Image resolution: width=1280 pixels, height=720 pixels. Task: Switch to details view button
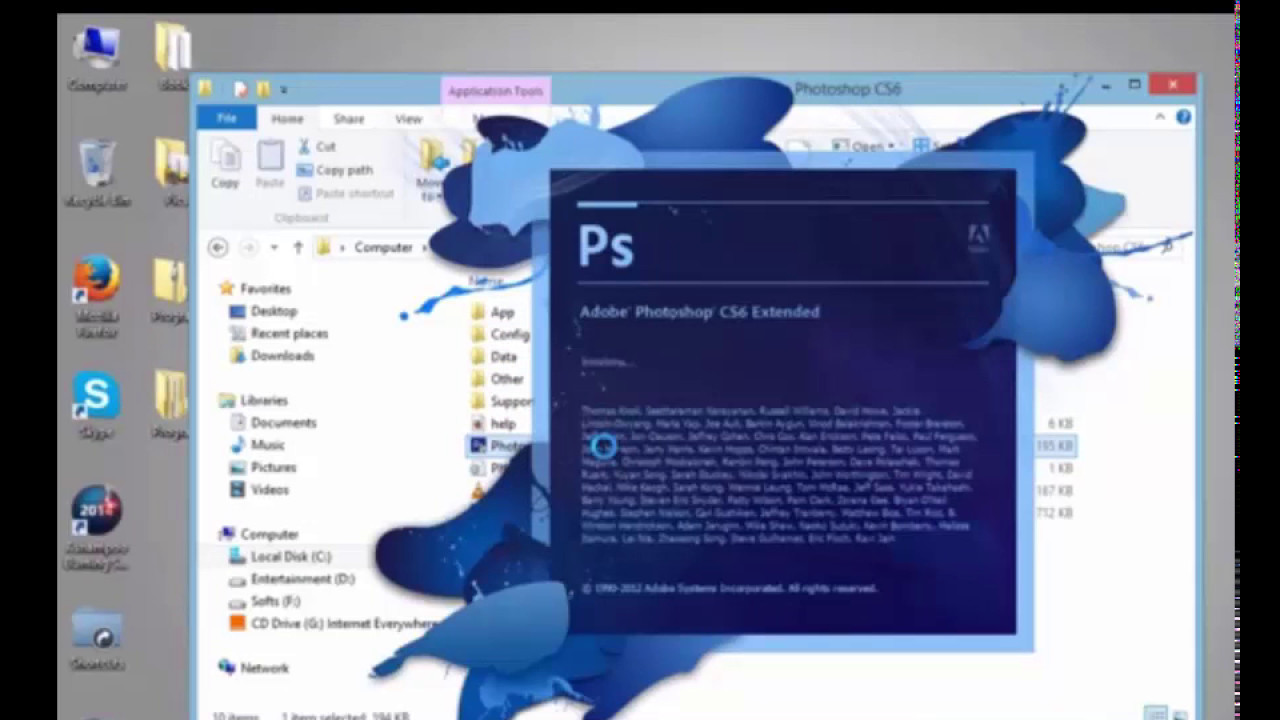(x=1156, y=713)
